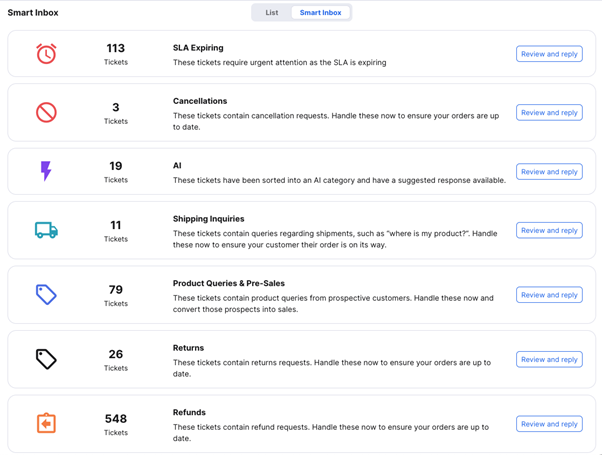Review and reply to AI tickets
602x455 pixels.
pos(549,172)
